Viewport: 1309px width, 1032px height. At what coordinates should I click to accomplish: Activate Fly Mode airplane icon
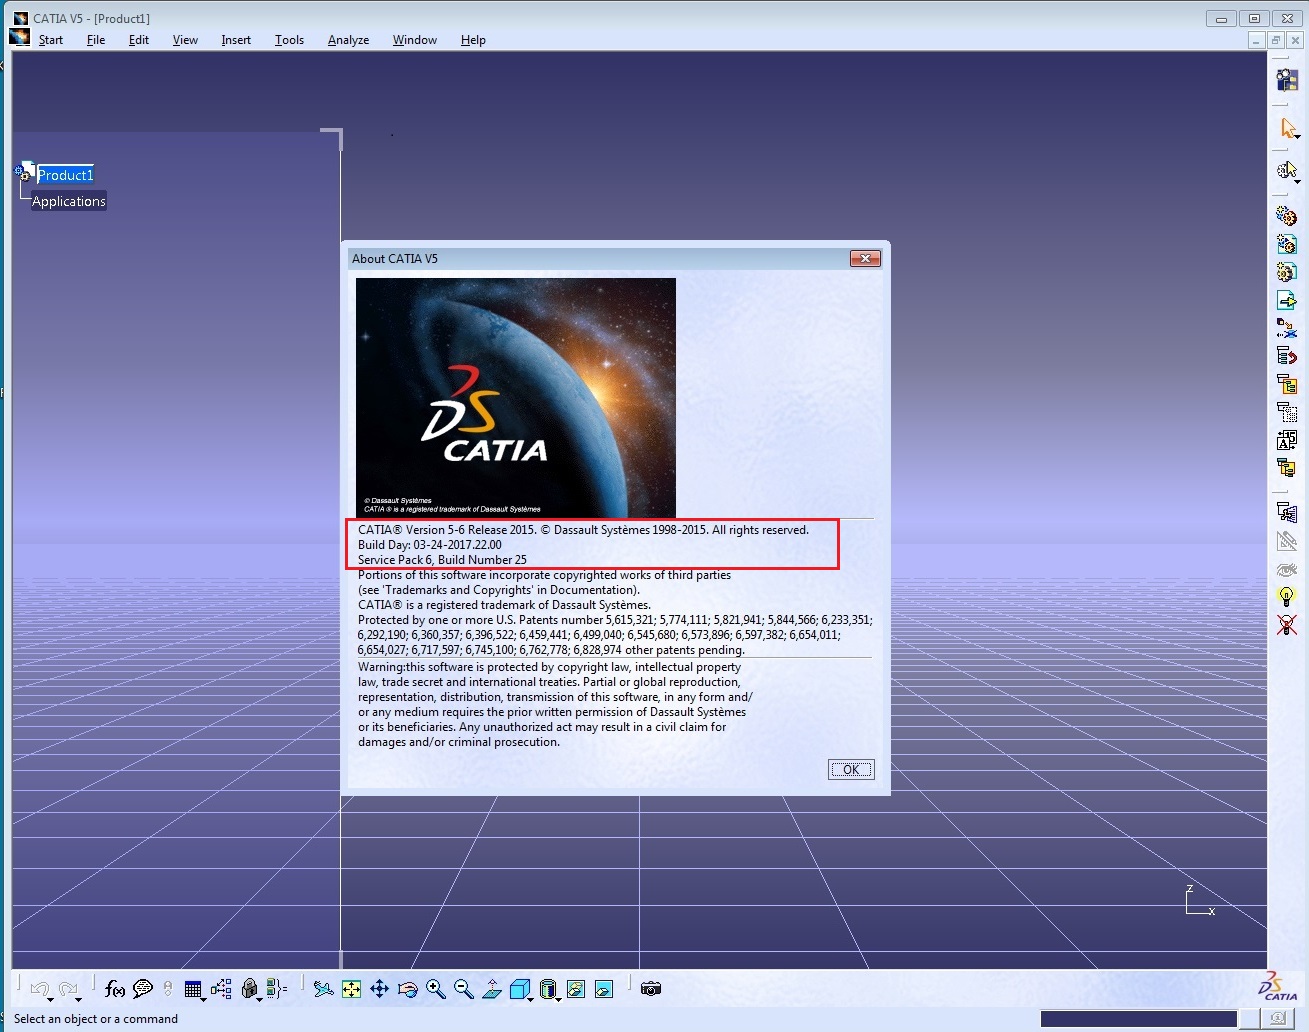tap(323, 989)
